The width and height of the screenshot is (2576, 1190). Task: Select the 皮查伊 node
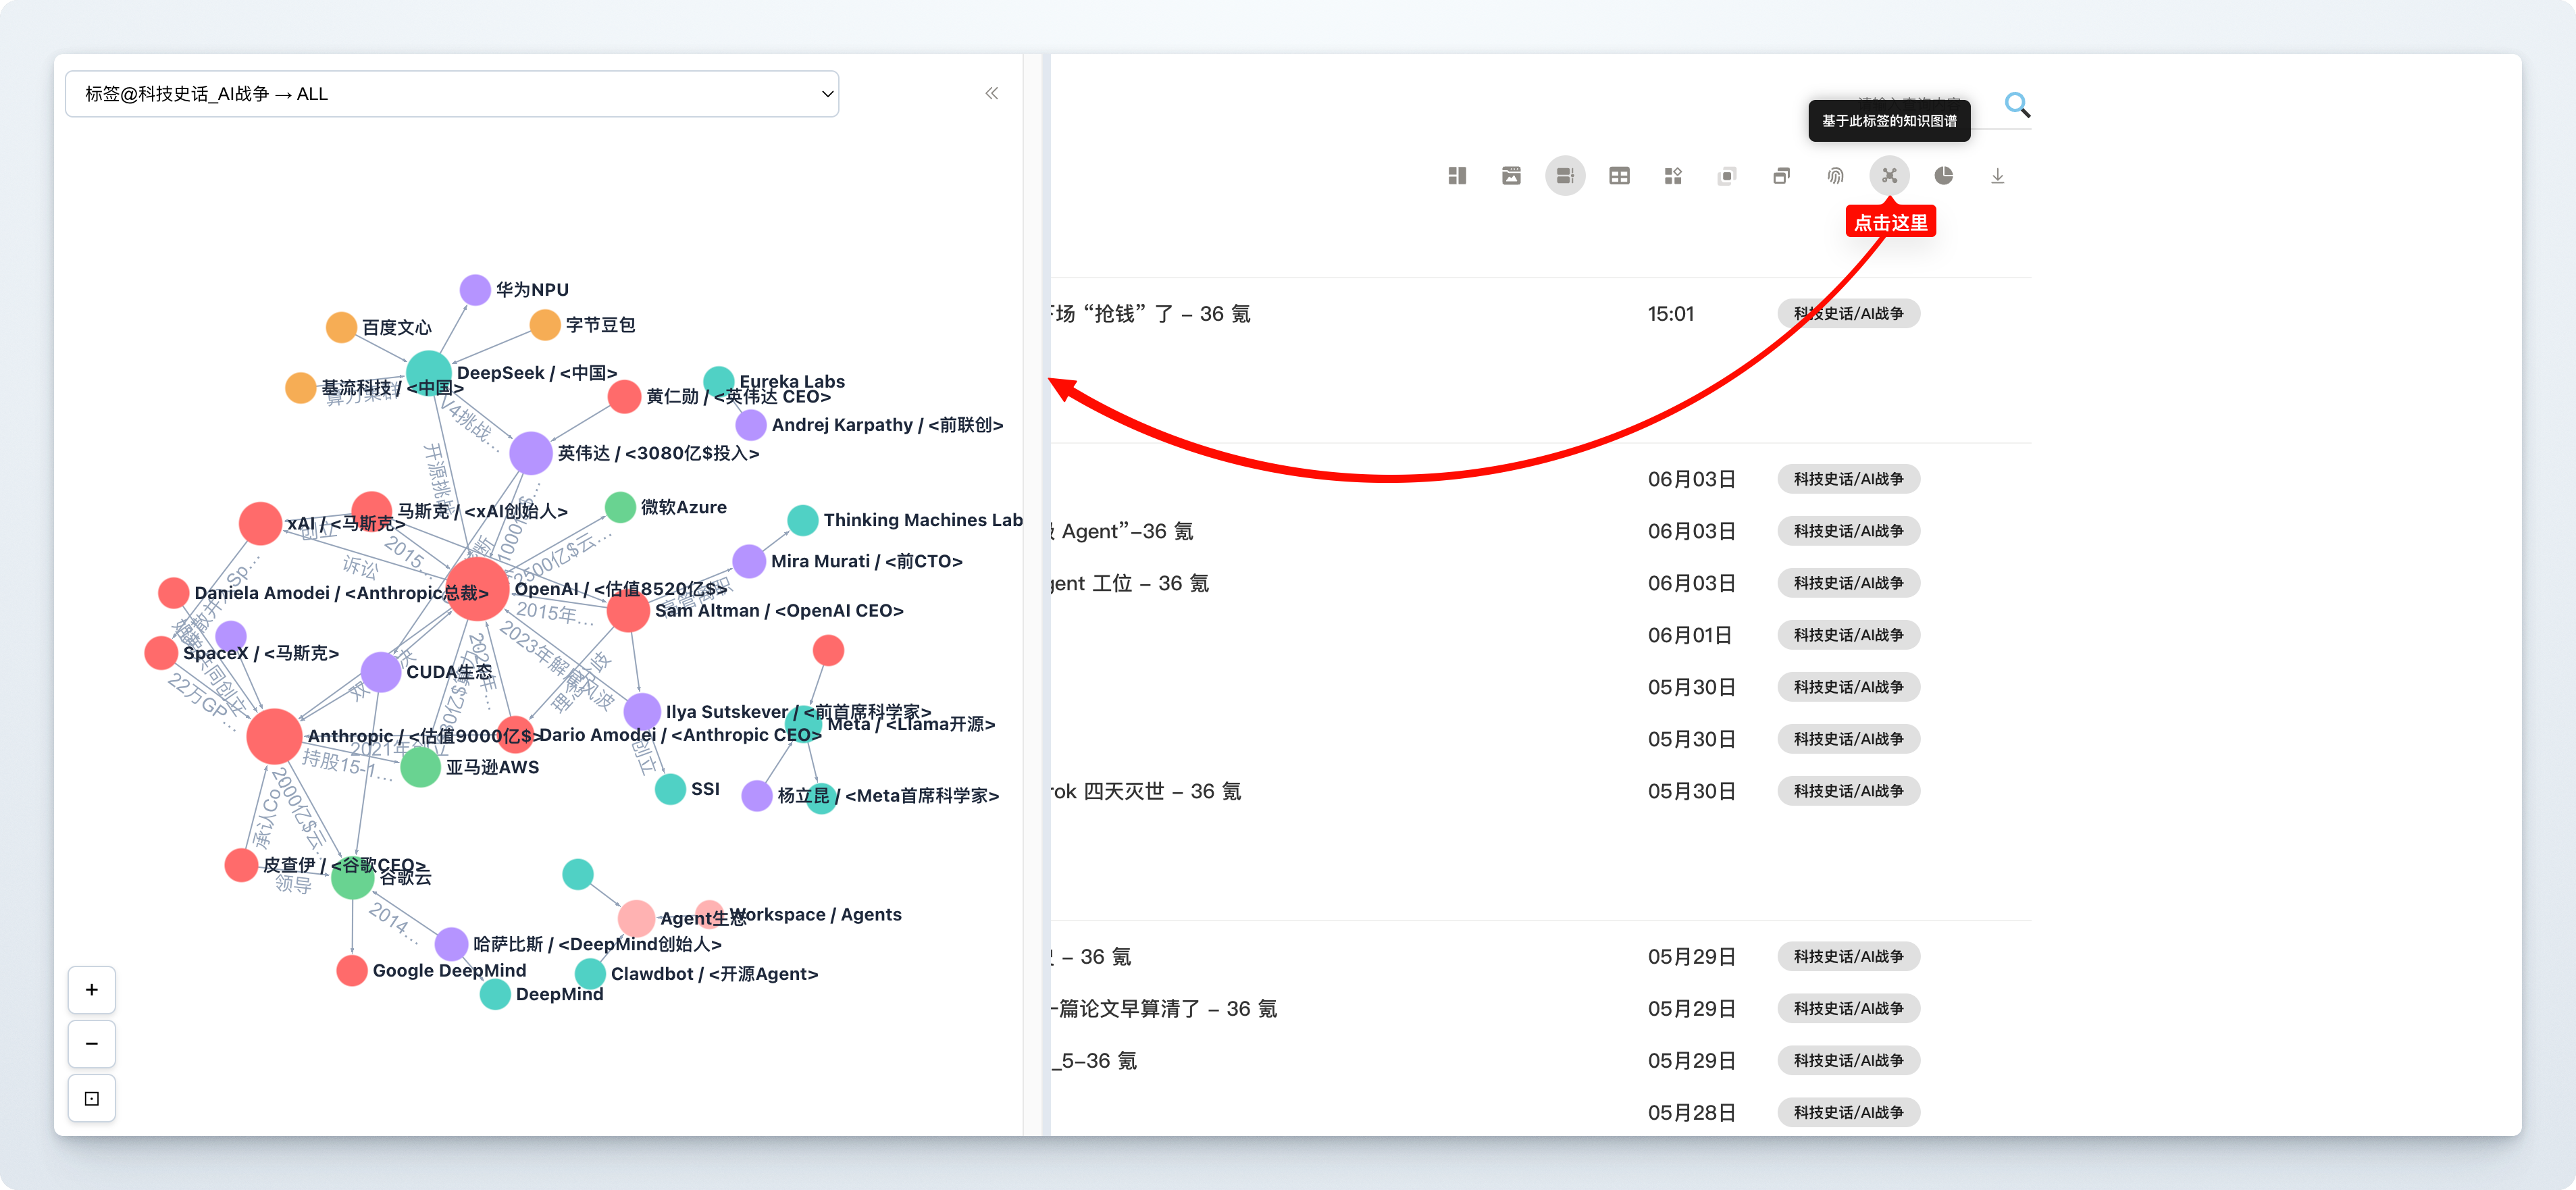pos(241,864)
